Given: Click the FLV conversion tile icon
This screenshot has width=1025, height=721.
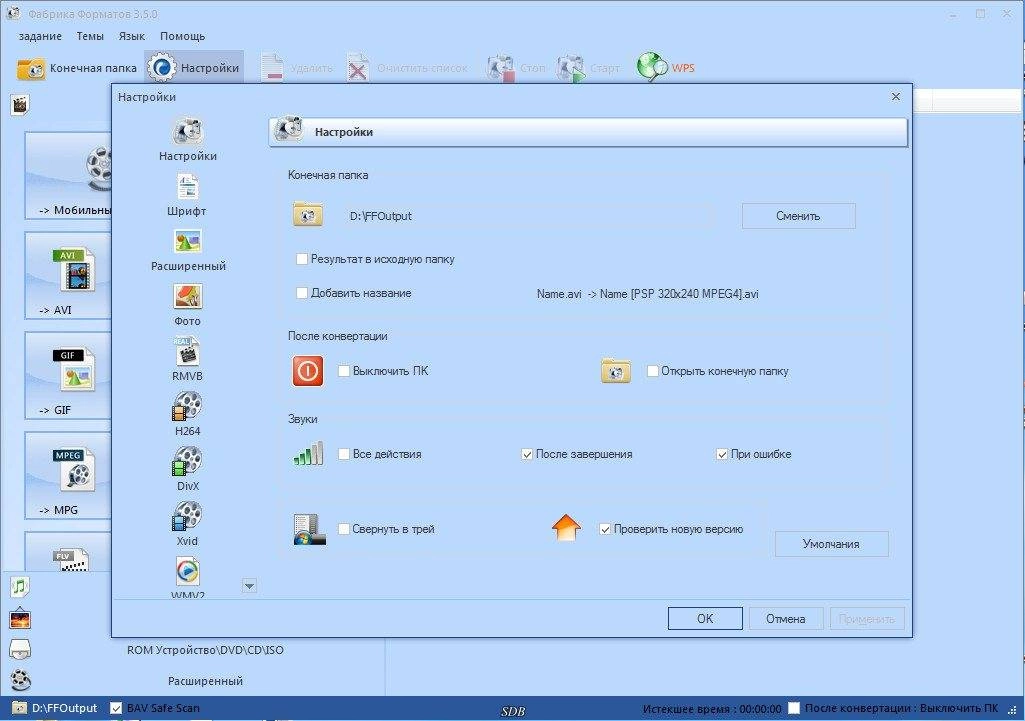Looking at the screenshot, I should pos(70,559).
